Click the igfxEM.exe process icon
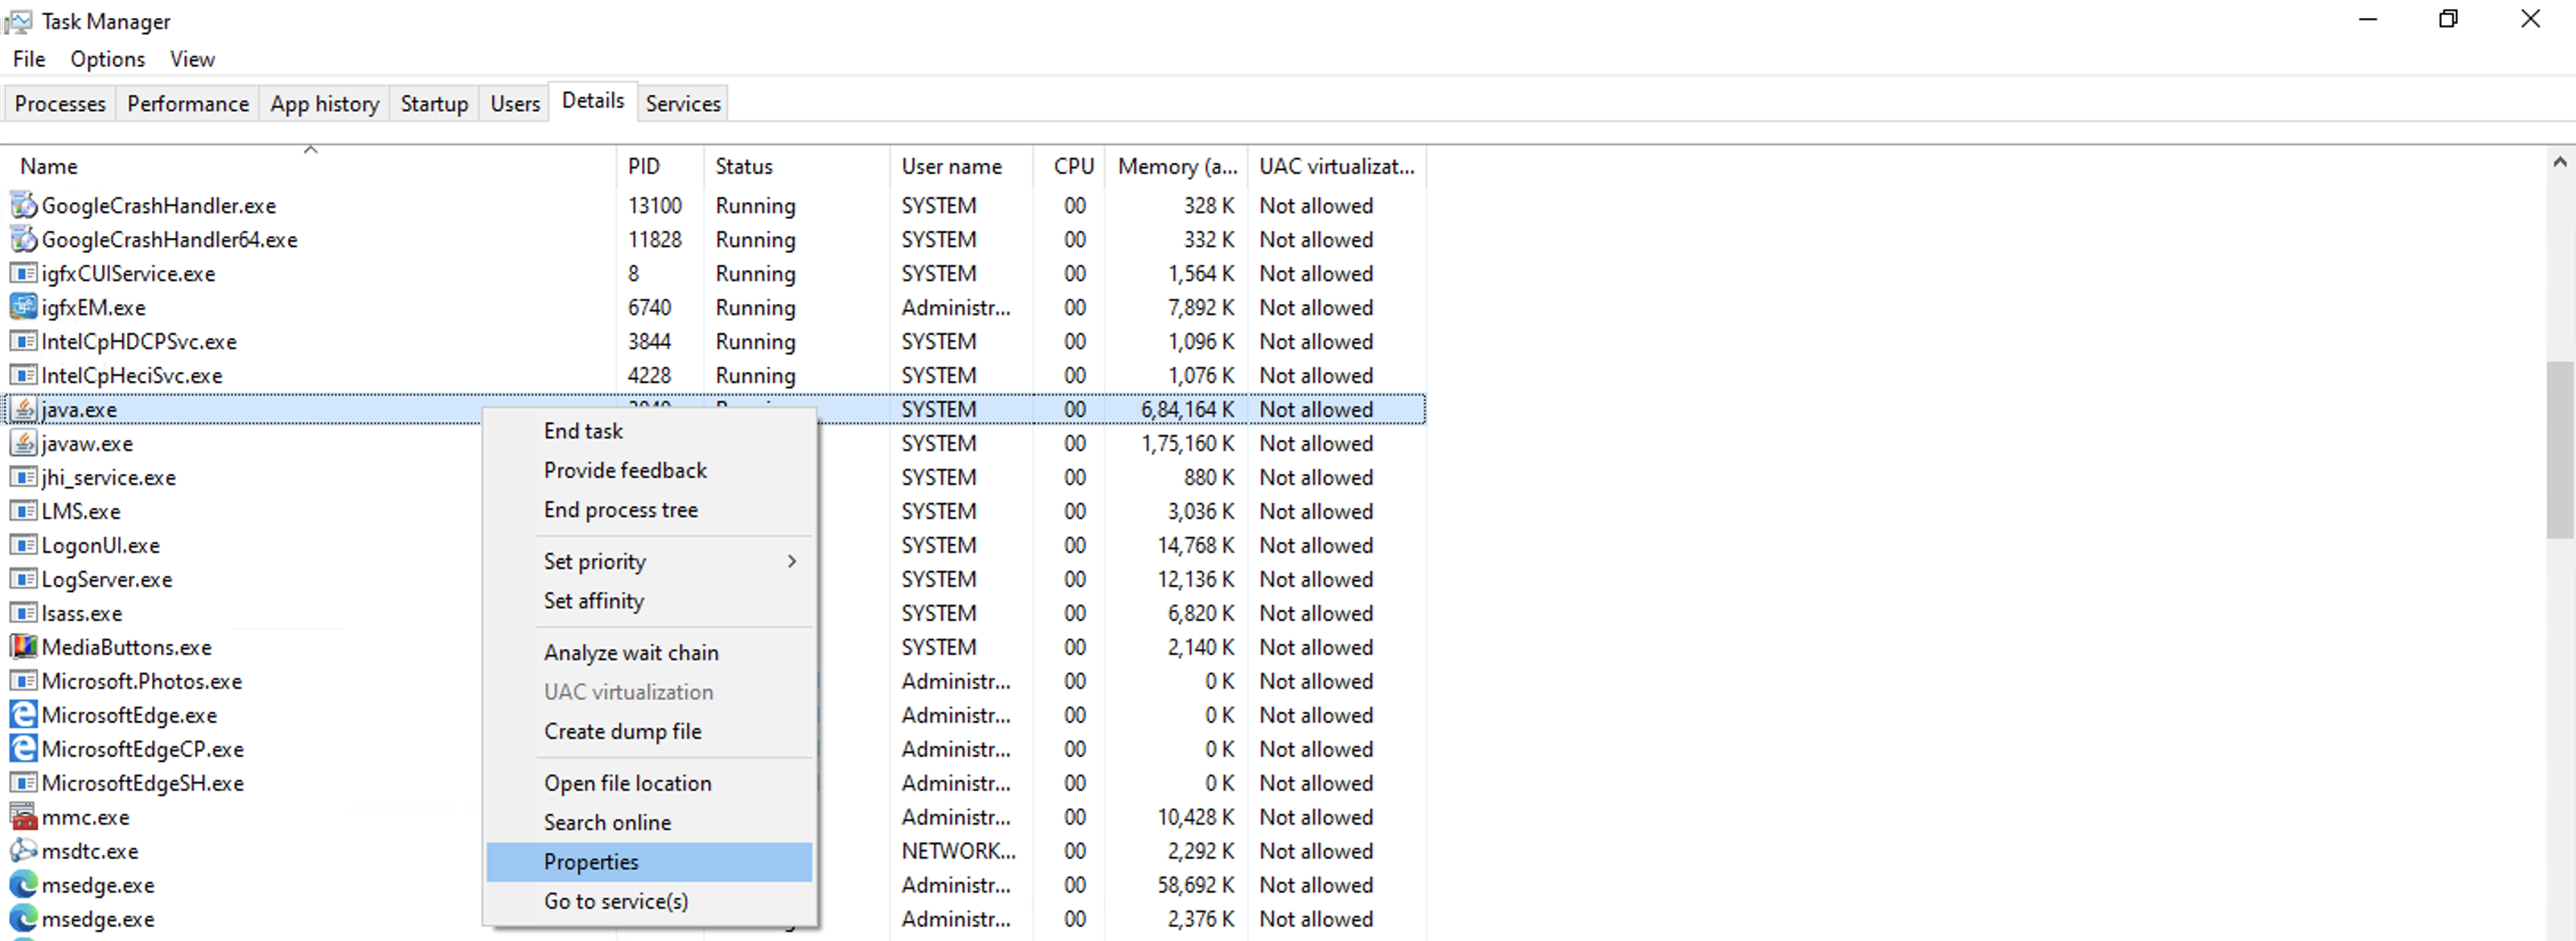The height and width of the screenshot is (941, 2576). tap(23, 308)
